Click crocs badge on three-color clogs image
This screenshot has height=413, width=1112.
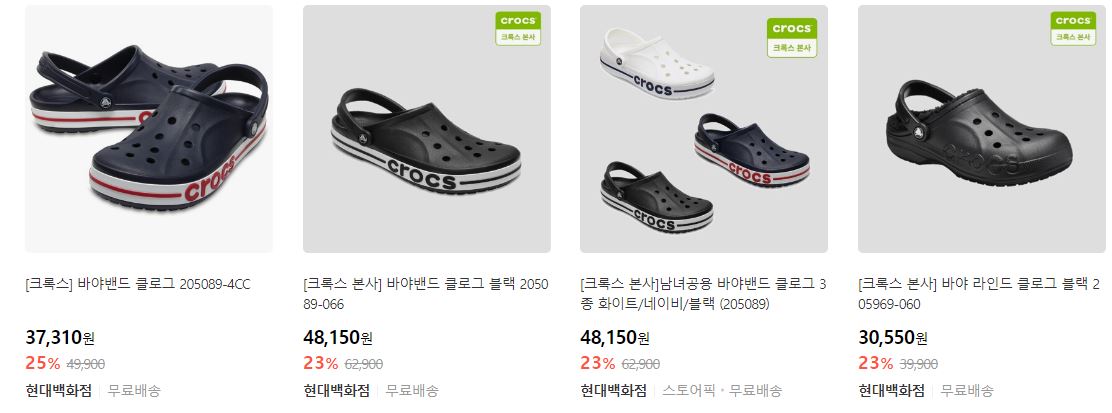[791, 38]
